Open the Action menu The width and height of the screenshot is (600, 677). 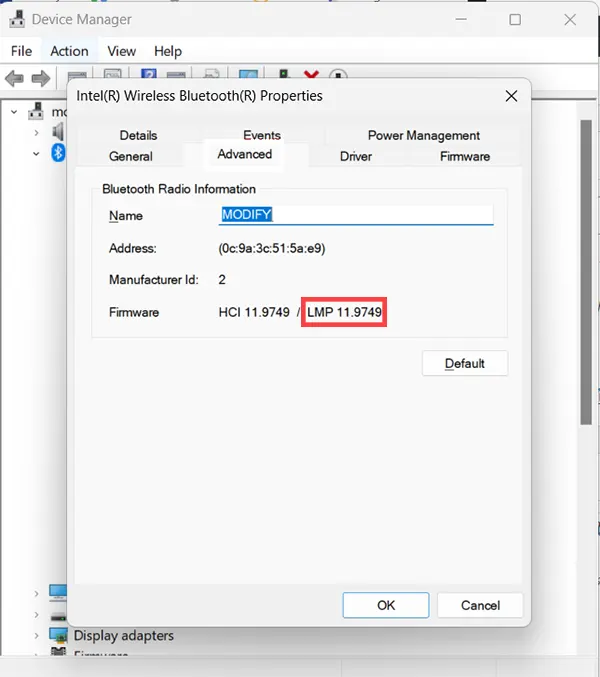pos(69,51)
